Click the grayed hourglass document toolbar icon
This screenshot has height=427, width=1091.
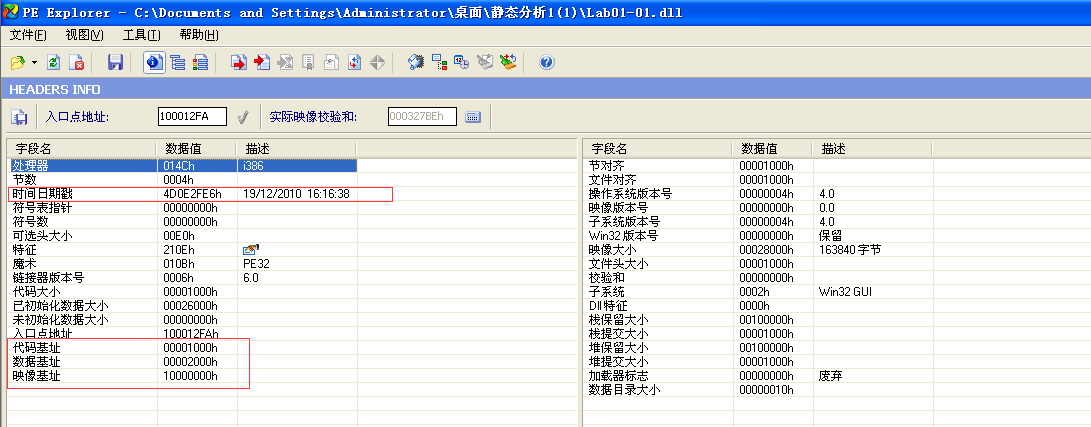(285, 63)
